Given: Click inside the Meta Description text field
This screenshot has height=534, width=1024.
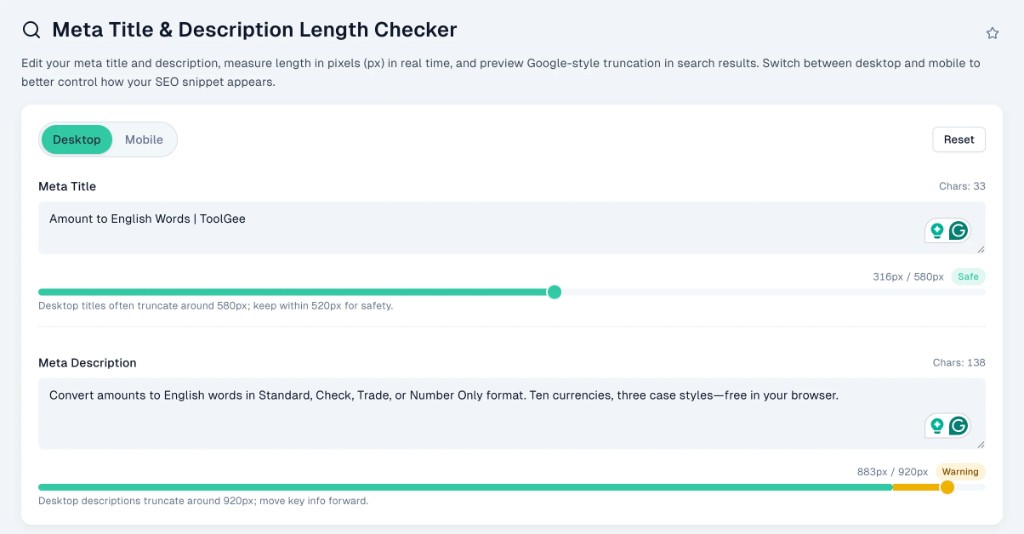Looking at the screenshot, I should (511, 413).
